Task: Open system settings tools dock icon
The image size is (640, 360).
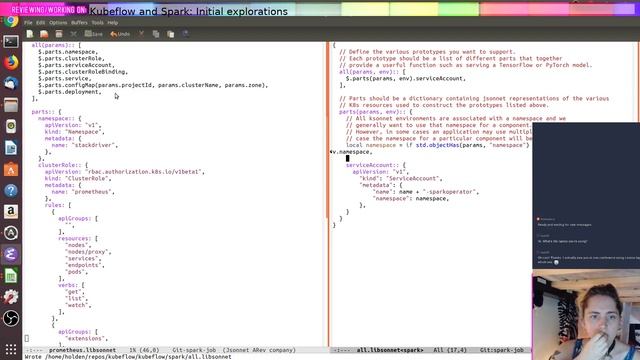Action: click(x=11, y=297)
